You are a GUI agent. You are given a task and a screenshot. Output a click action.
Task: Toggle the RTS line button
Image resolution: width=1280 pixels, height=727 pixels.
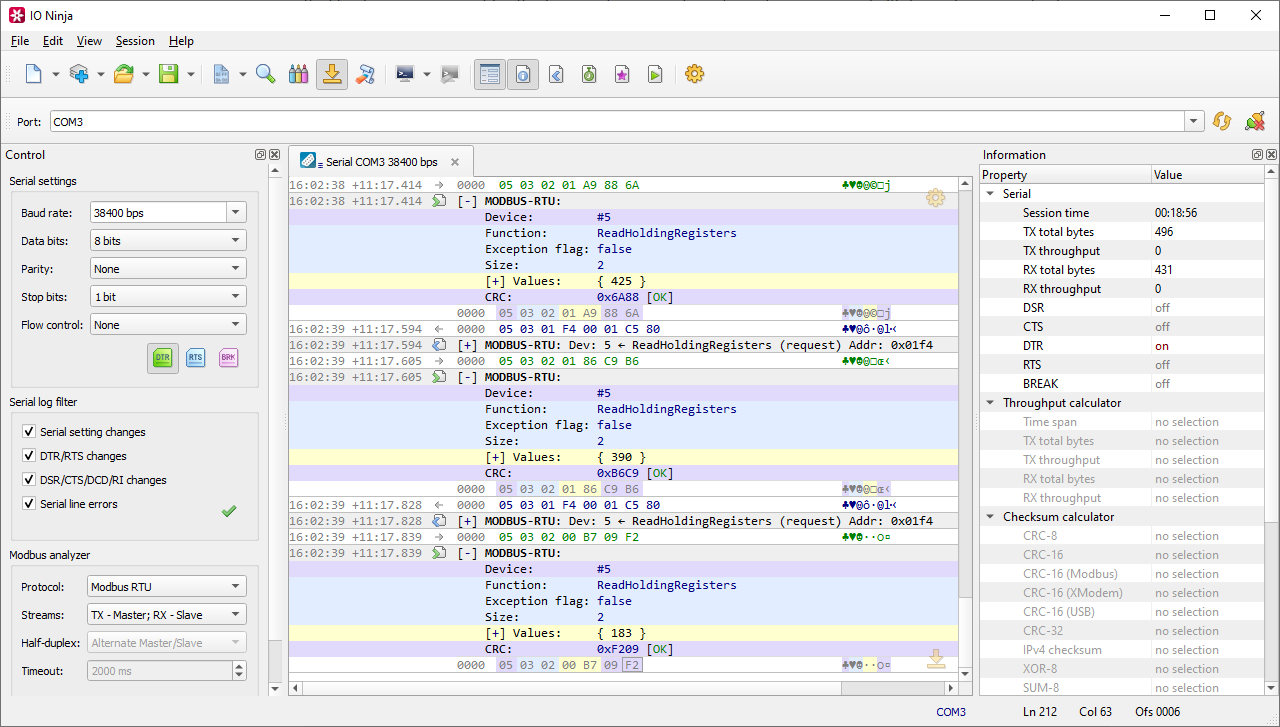[196, 358]
